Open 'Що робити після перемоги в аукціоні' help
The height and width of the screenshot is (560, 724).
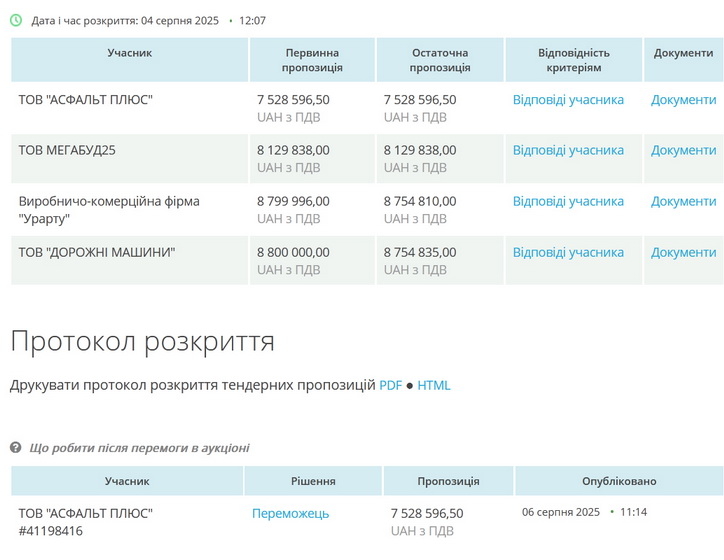click(139, 448)
